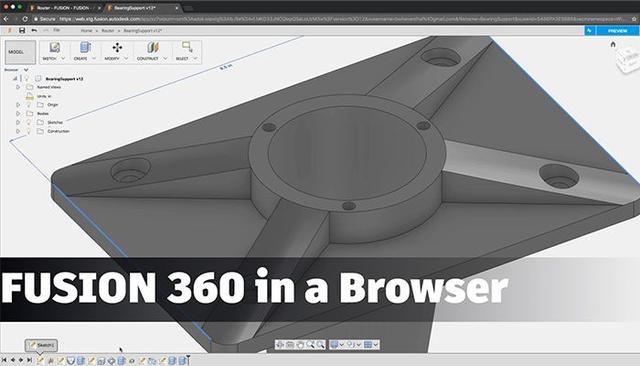Image resolution: width=640 pixels, height=366 pixels.
Task: Select the Orbit tool in navigation bar
Action: (280, 345)
